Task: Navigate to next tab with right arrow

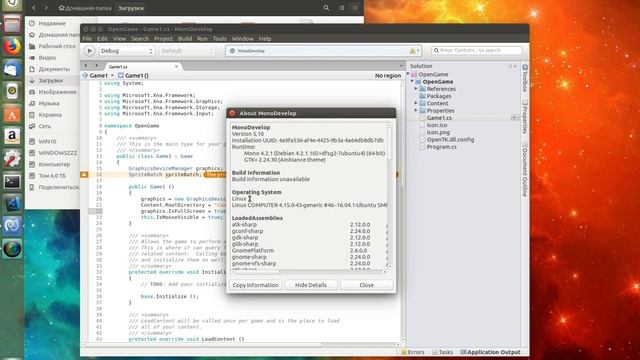Action: [96, 66]
